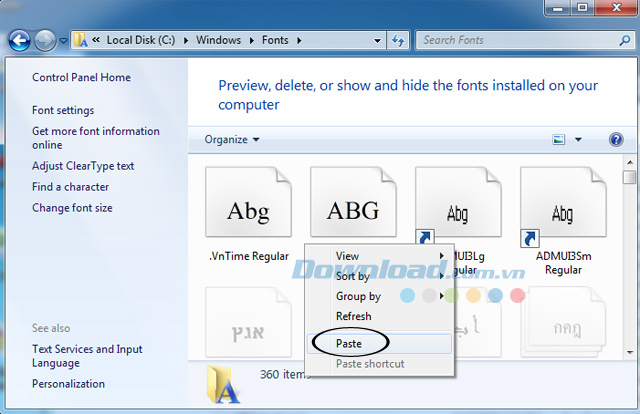This screenshot has width=640, height=414.
Task: Close the Fonts window
Action: coord(617,8)
